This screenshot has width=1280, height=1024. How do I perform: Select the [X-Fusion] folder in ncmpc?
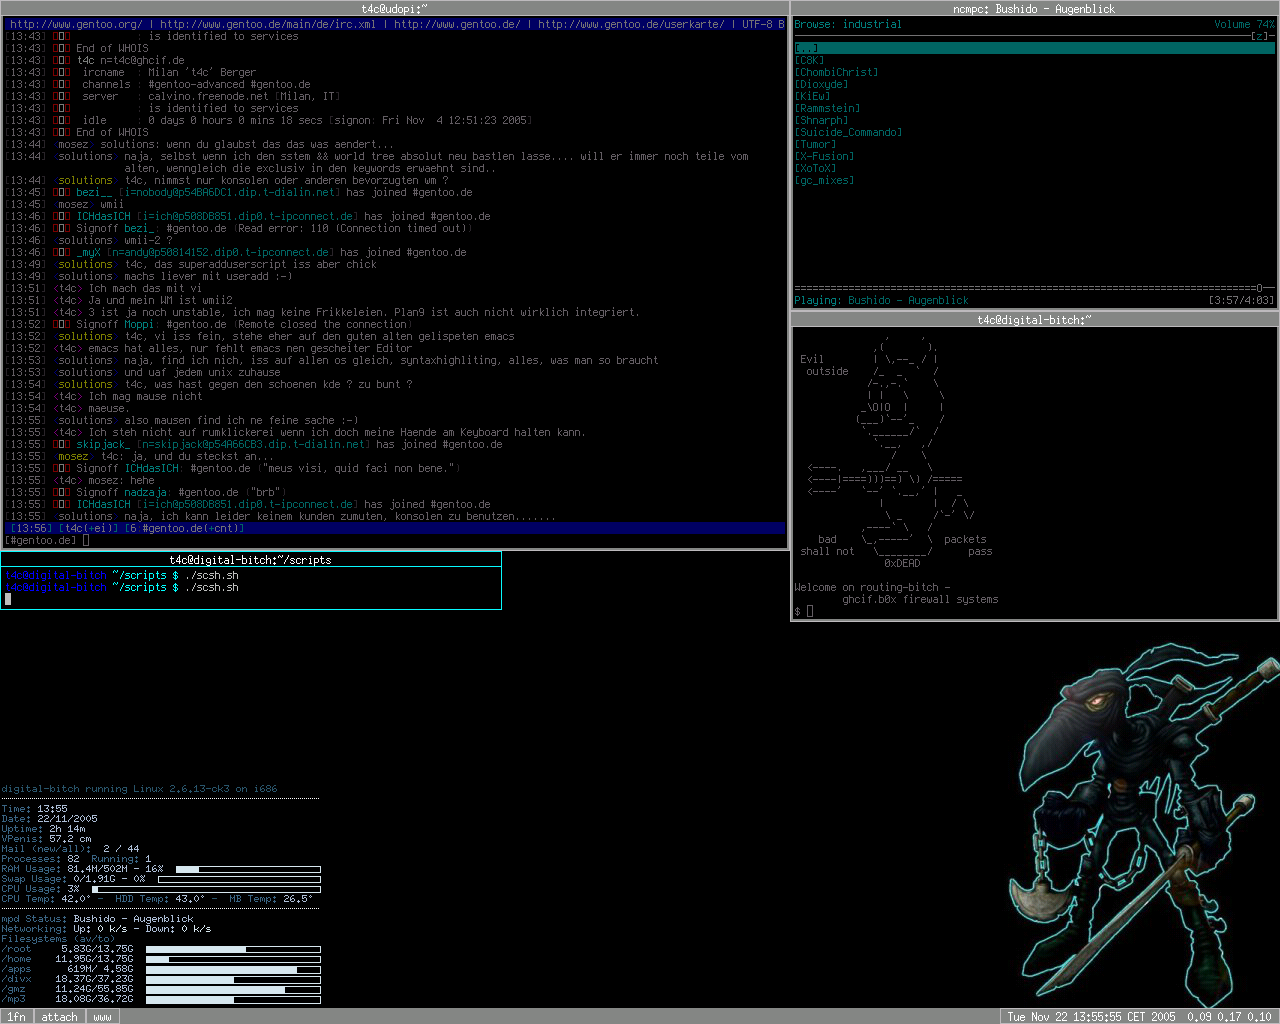click(x=824, y=156)
